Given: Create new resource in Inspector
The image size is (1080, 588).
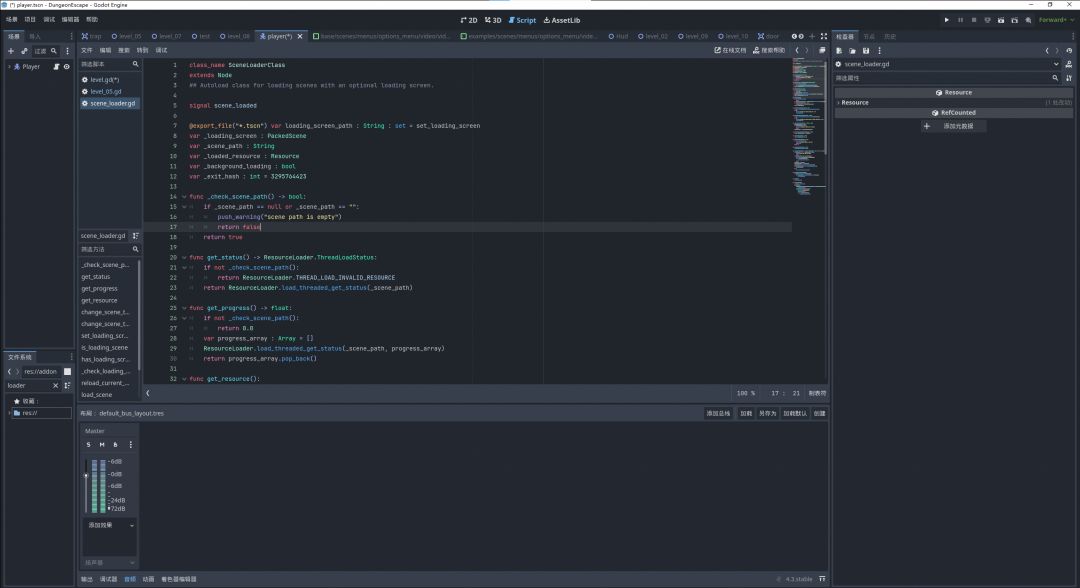Looking at the screenshot, I should pos(839,51).
